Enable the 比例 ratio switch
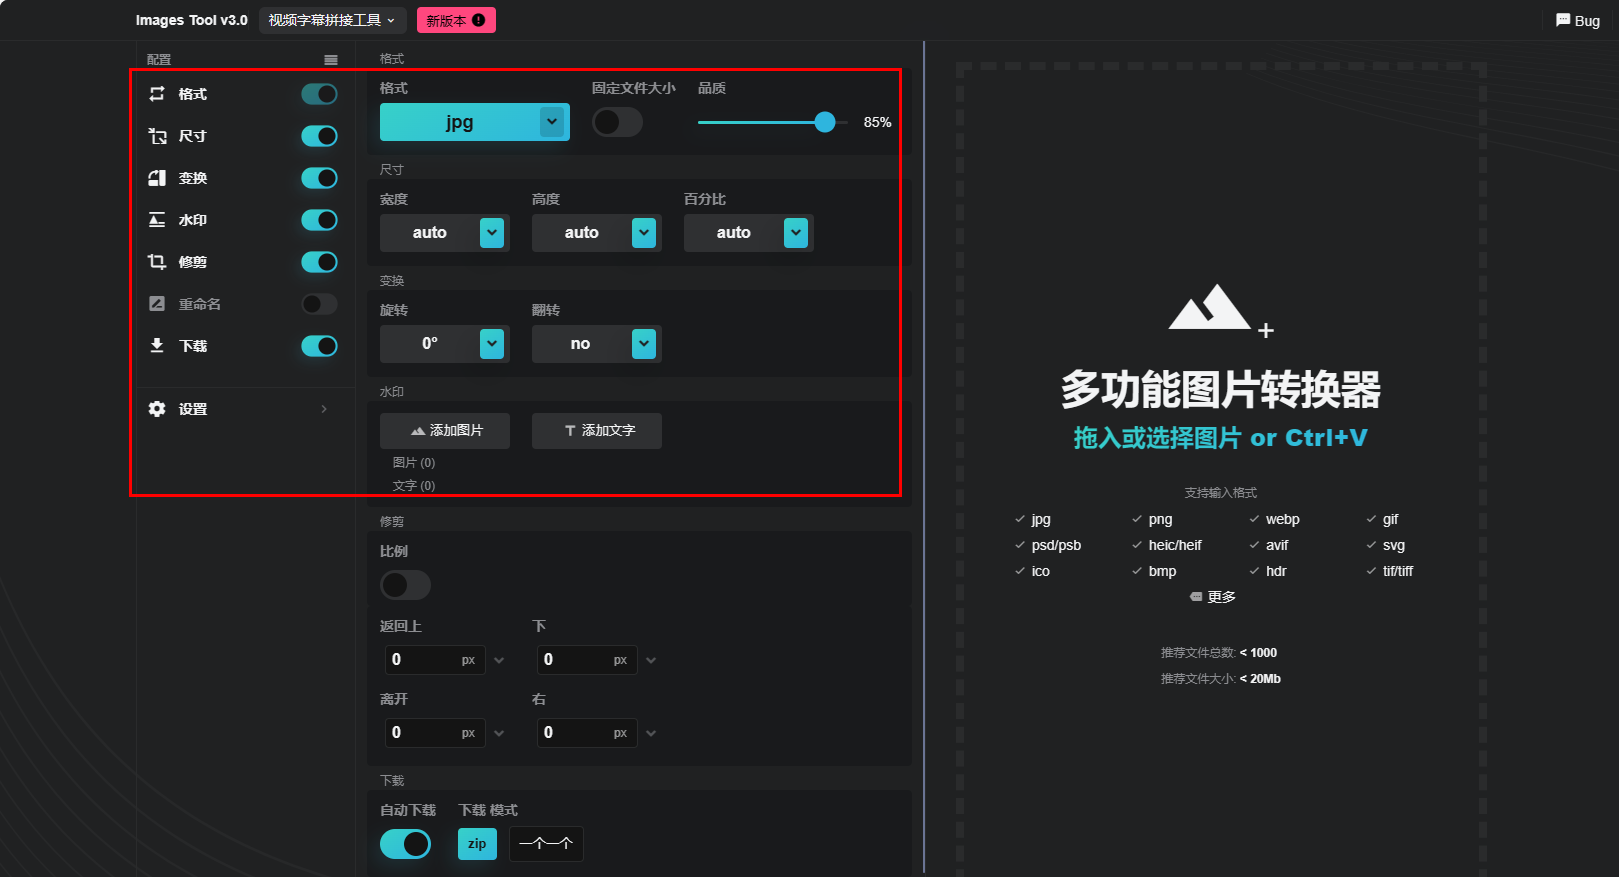 [x=405, y=585]
